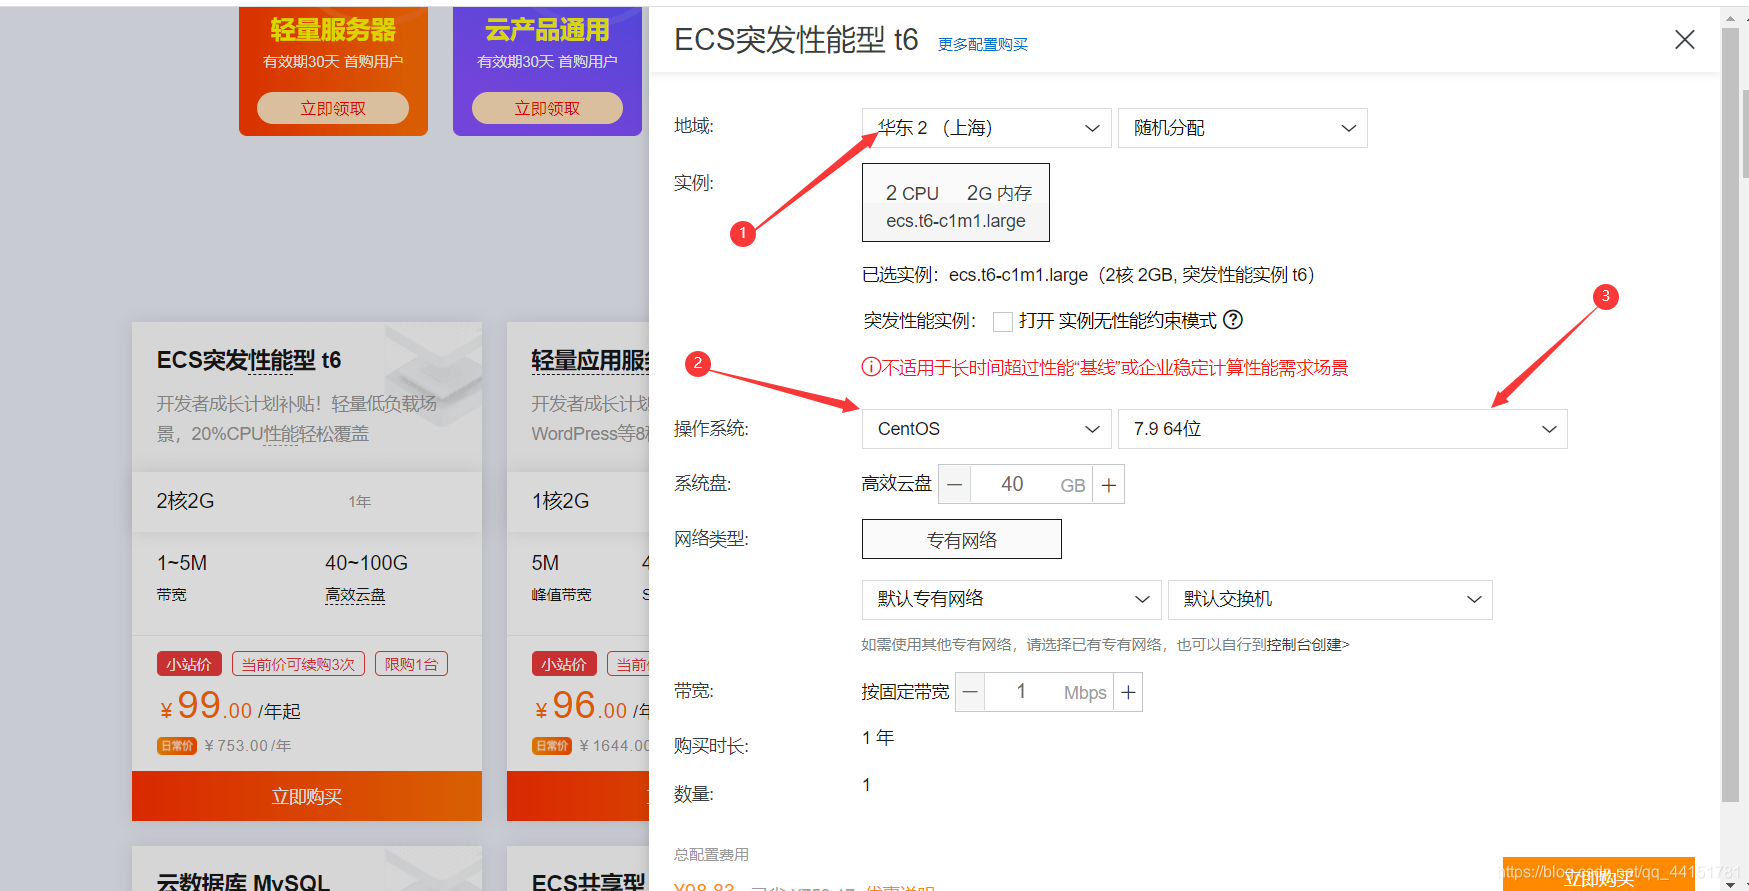Click the red 不适用于长时间超过性能基线 warning text
Image resolution: width=1749 pixels, height=891 pixels.
[1105, 368]
